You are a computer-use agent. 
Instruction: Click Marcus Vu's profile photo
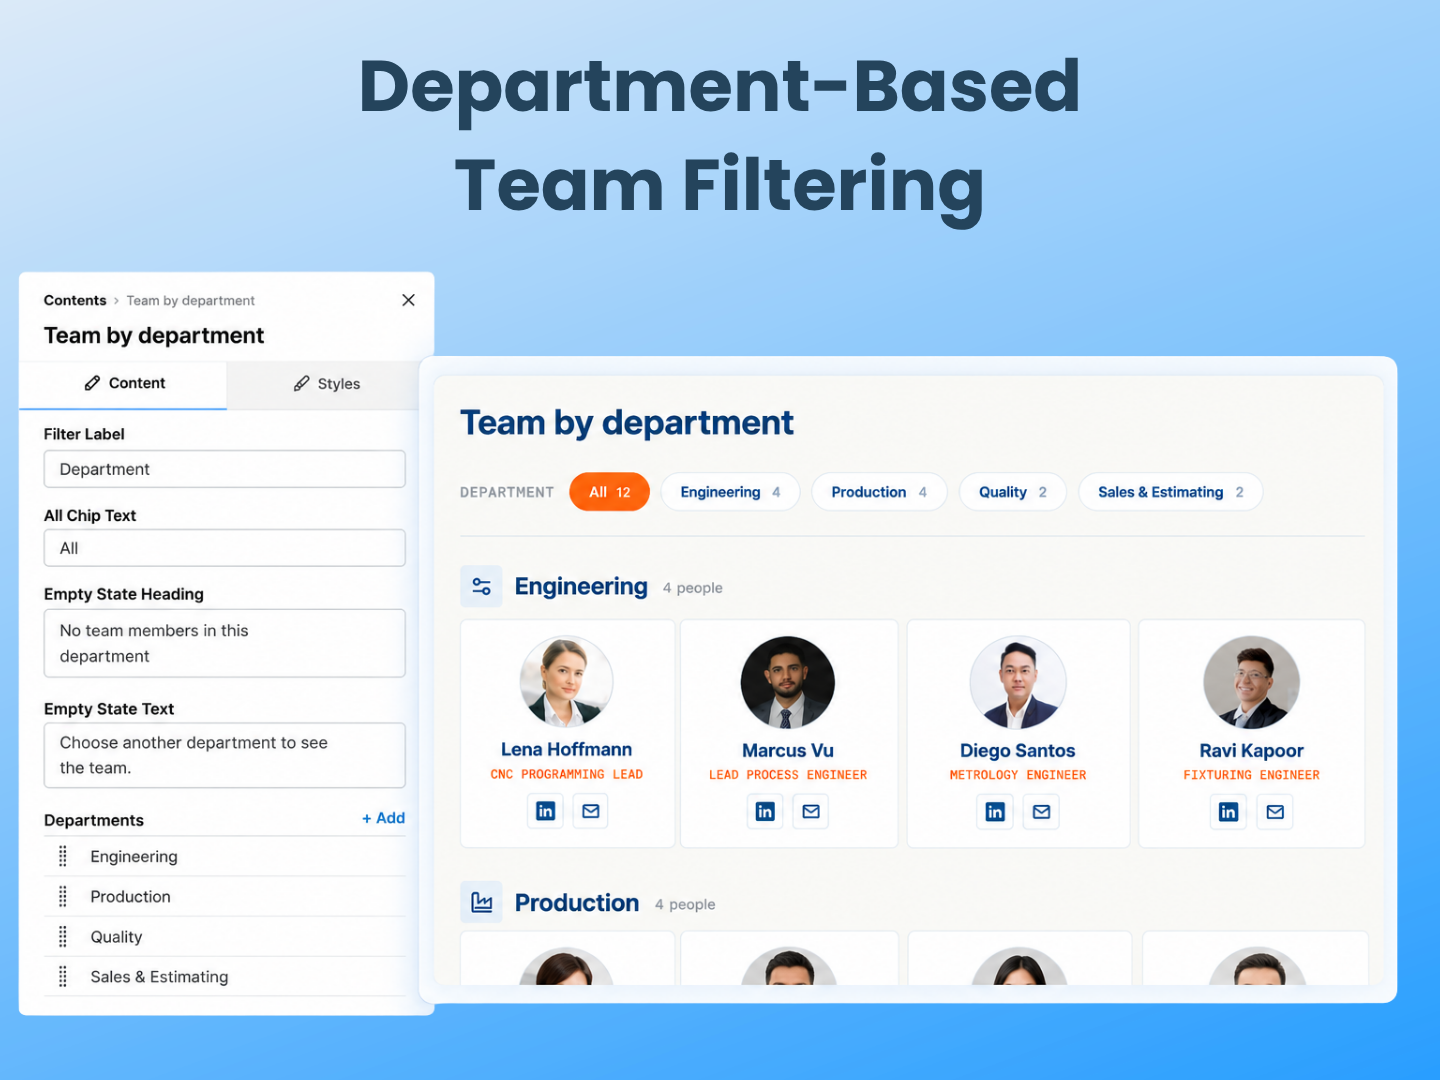(788, 683)
